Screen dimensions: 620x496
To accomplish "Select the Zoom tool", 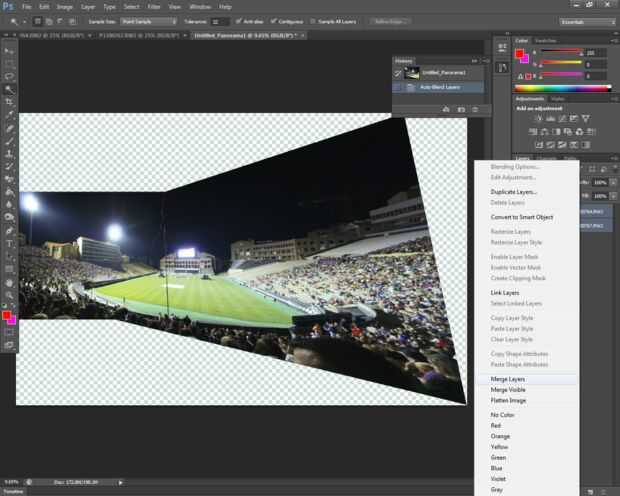I will [9, 295].
